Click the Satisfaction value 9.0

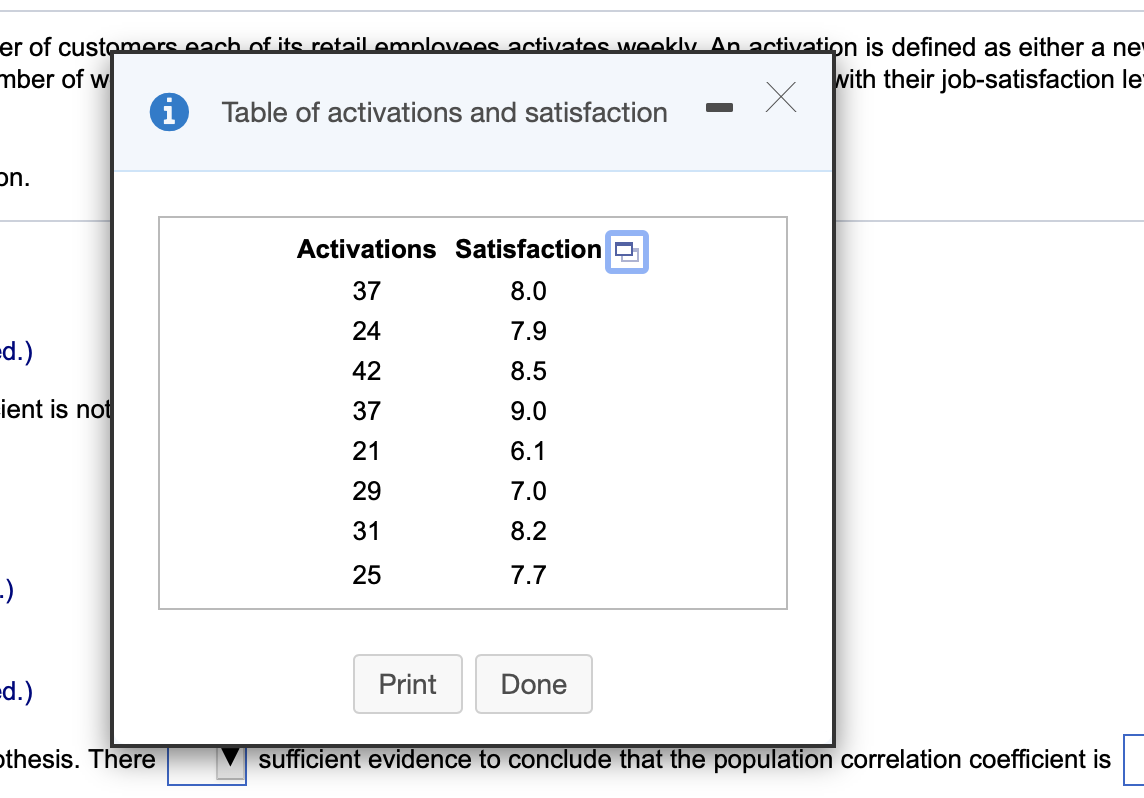528,411
